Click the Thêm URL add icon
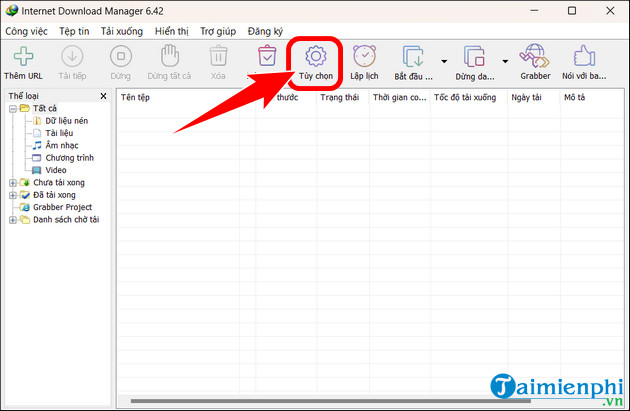Screen dimensions: 630x411 [x=23, y=56]
